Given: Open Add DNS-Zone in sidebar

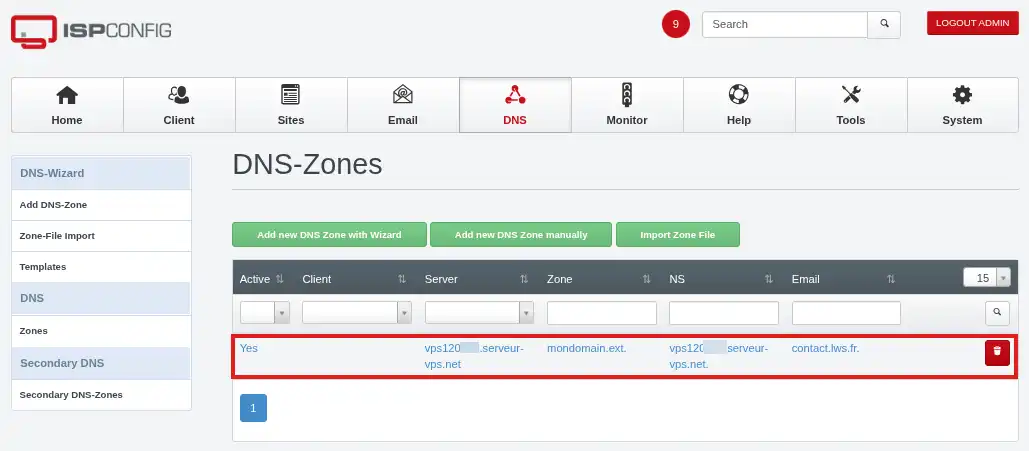Looking at the screenshot, I should pyautogui.click(x=102, y=205).
